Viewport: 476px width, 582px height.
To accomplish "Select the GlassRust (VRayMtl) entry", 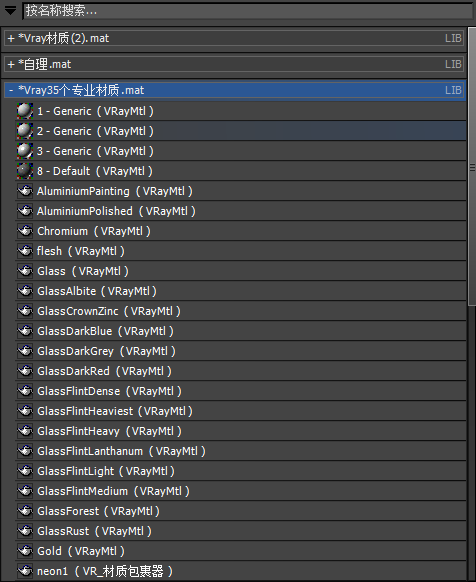I will [x=241, y=532].
